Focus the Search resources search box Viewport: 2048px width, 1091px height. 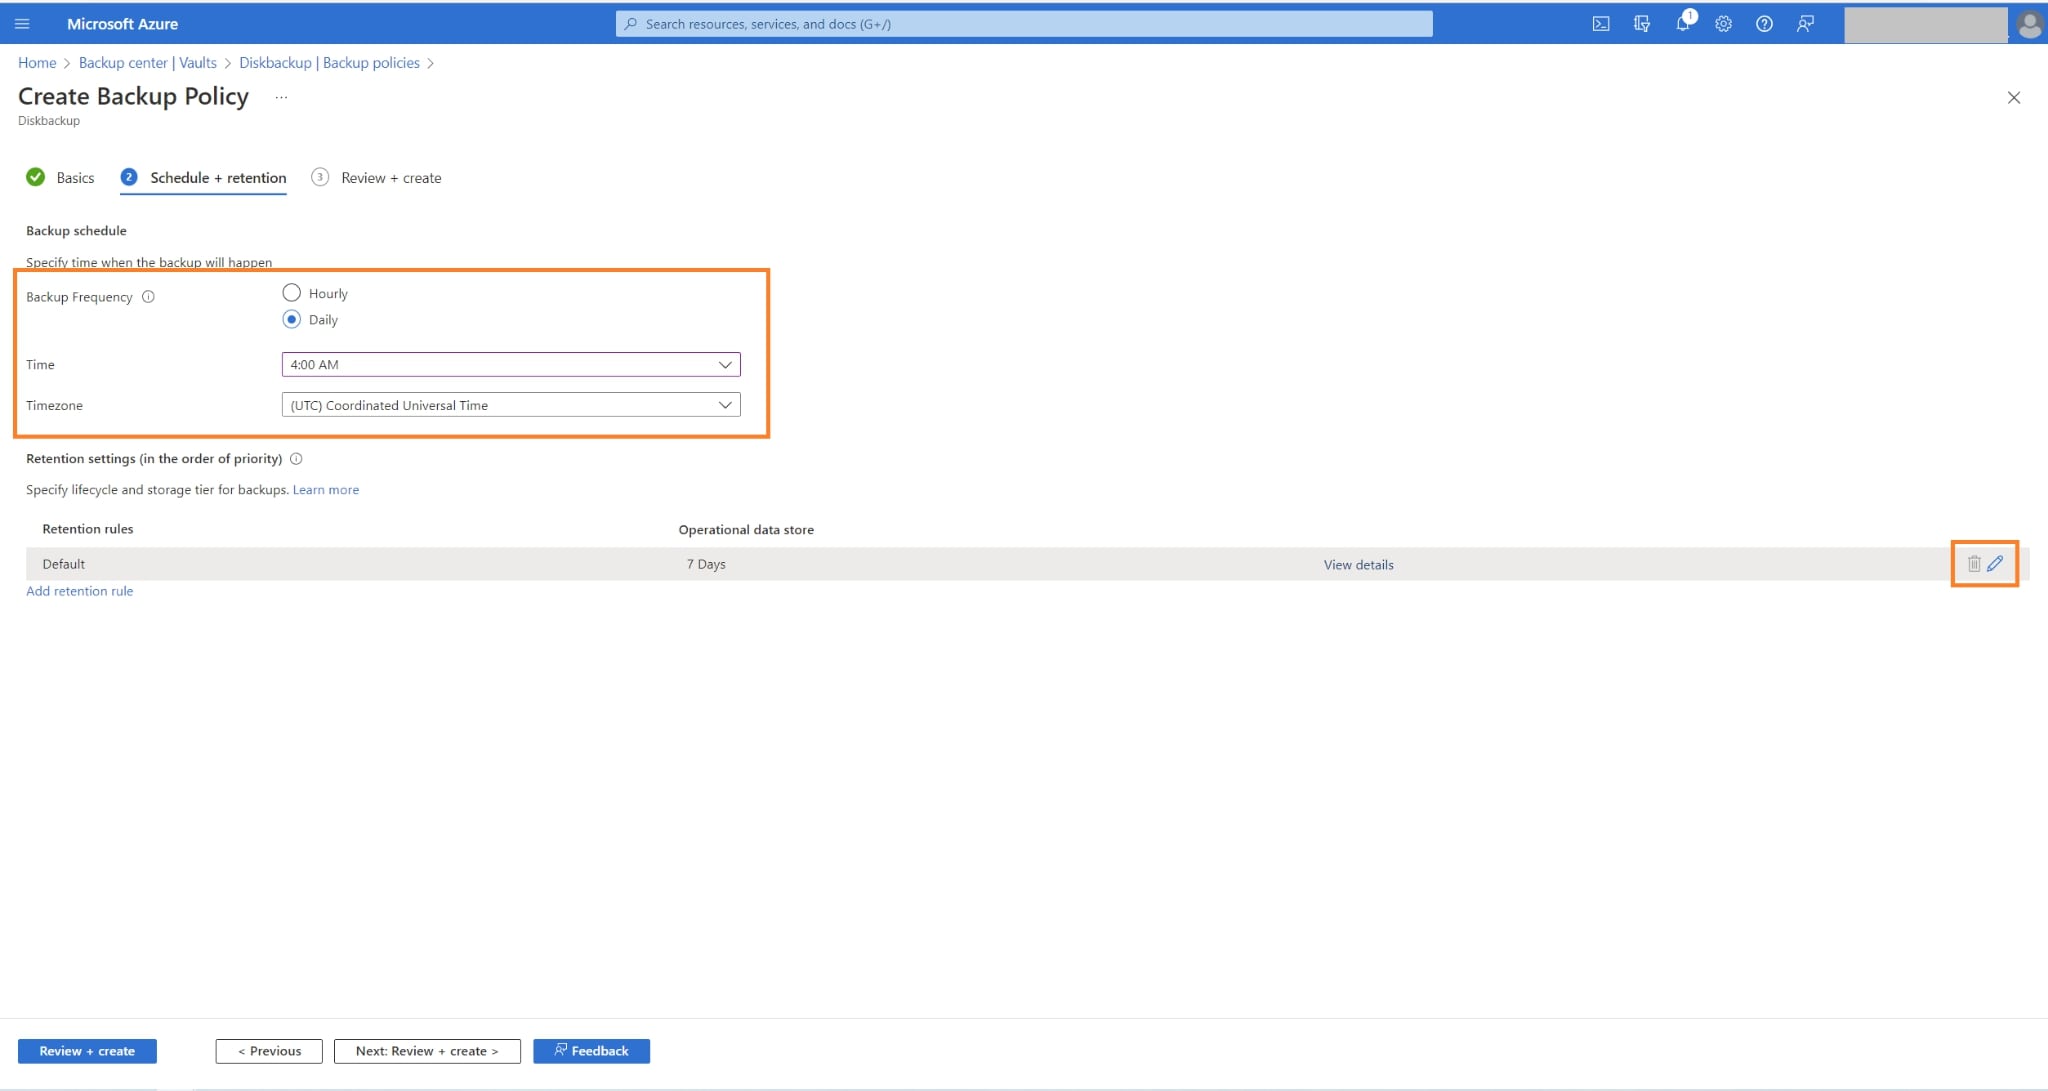1024,24
